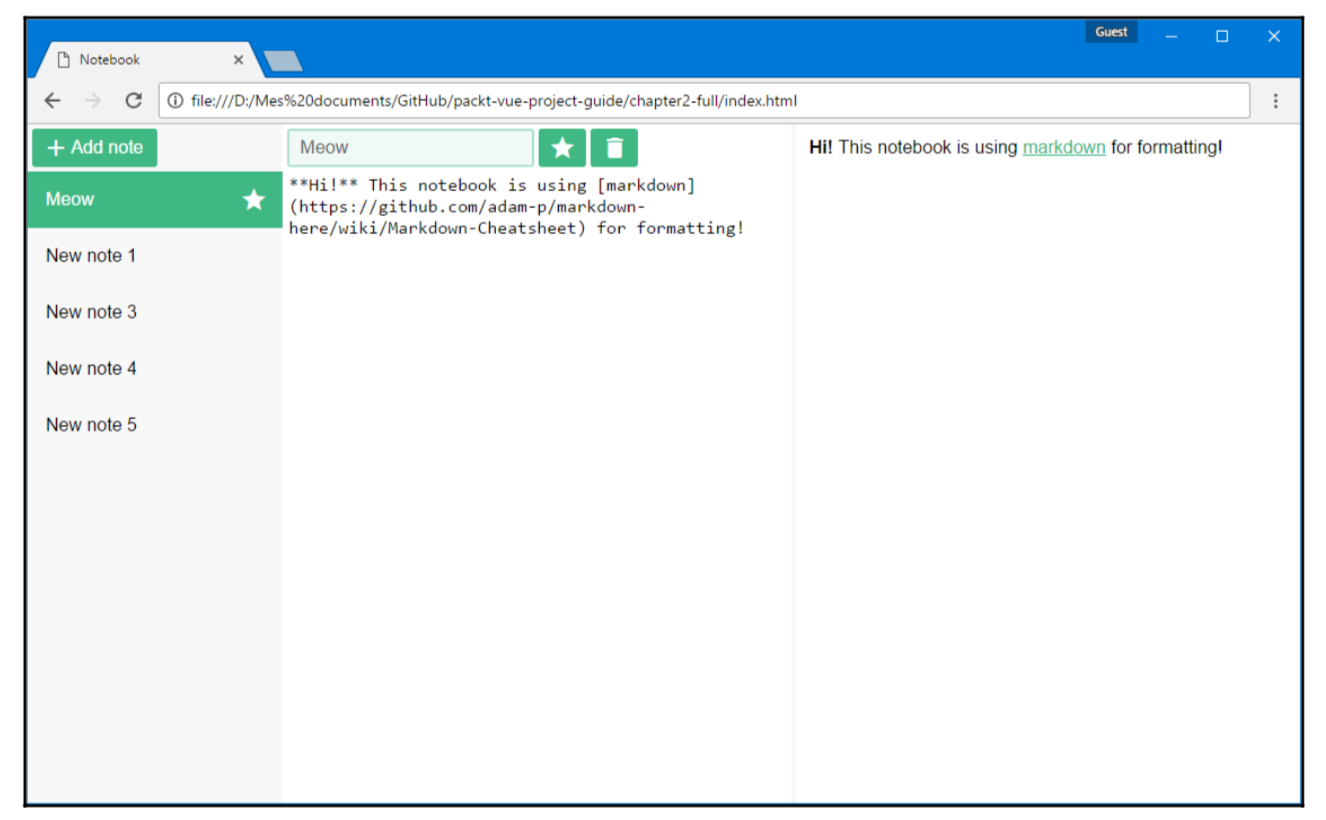1326x820 pixels.
Task: Open New note 3
Action: (x=155, y=312)
